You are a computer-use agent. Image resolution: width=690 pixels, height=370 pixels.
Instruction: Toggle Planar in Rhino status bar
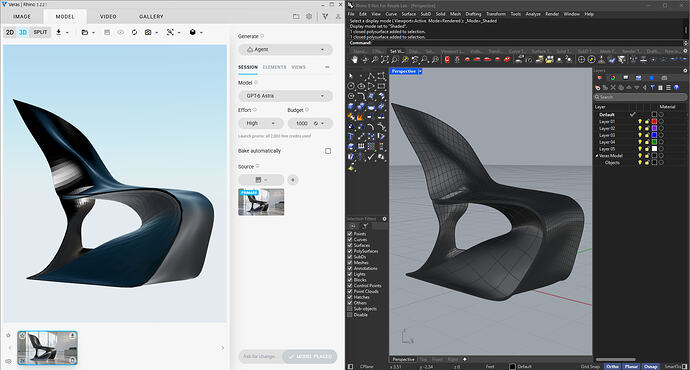click(x=631, y=366)
